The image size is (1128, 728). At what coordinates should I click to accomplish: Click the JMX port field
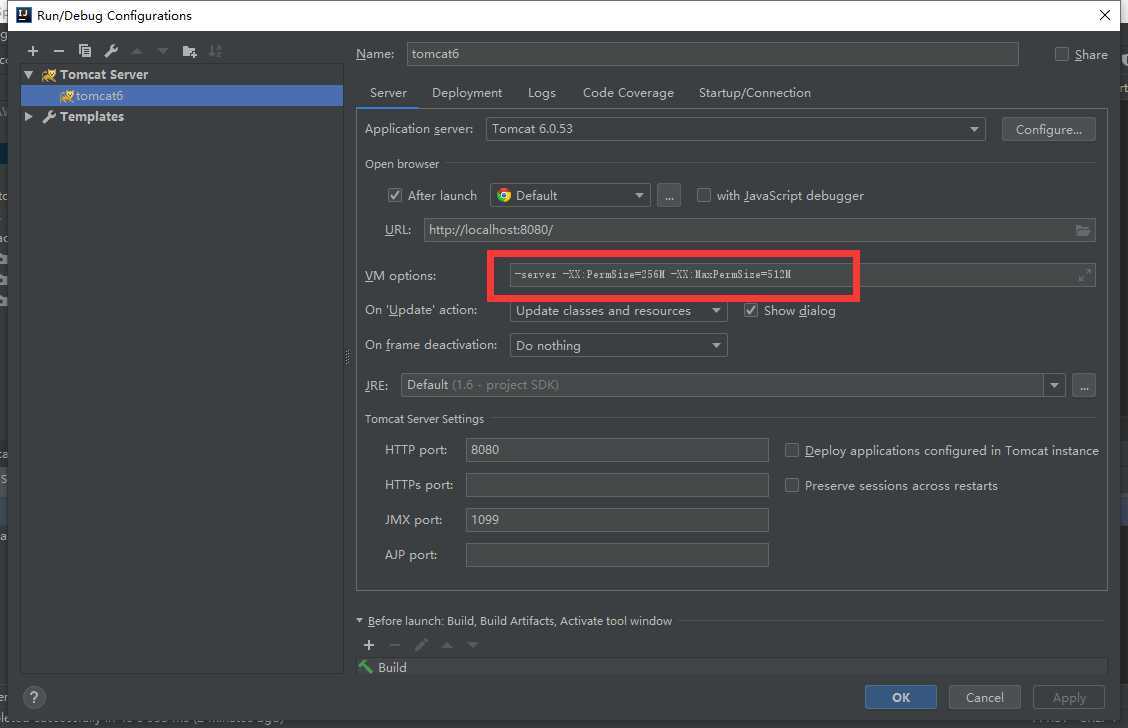pyautogui.click(x=617, y=520)
